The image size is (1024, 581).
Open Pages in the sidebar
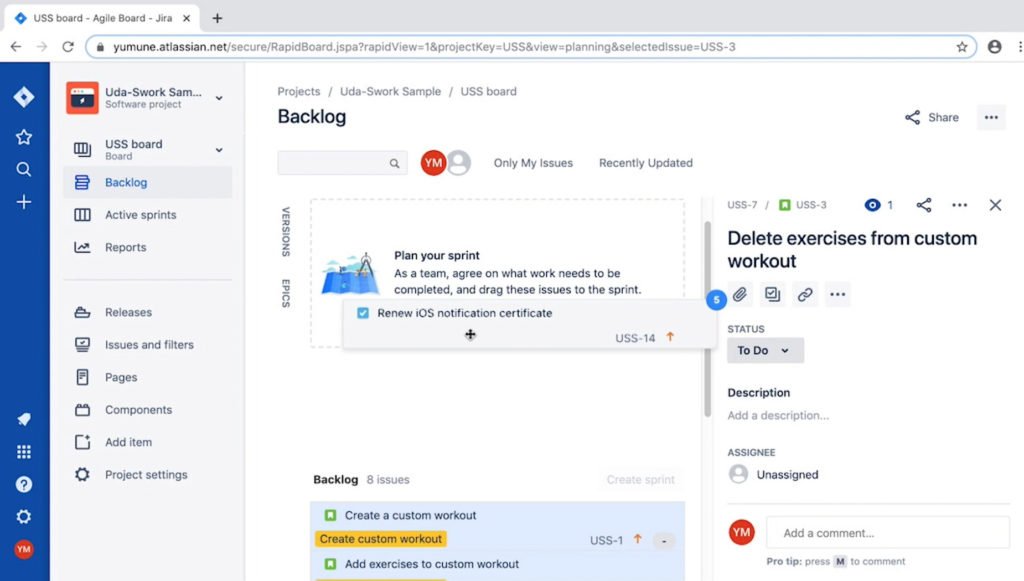tap(148, 377)
